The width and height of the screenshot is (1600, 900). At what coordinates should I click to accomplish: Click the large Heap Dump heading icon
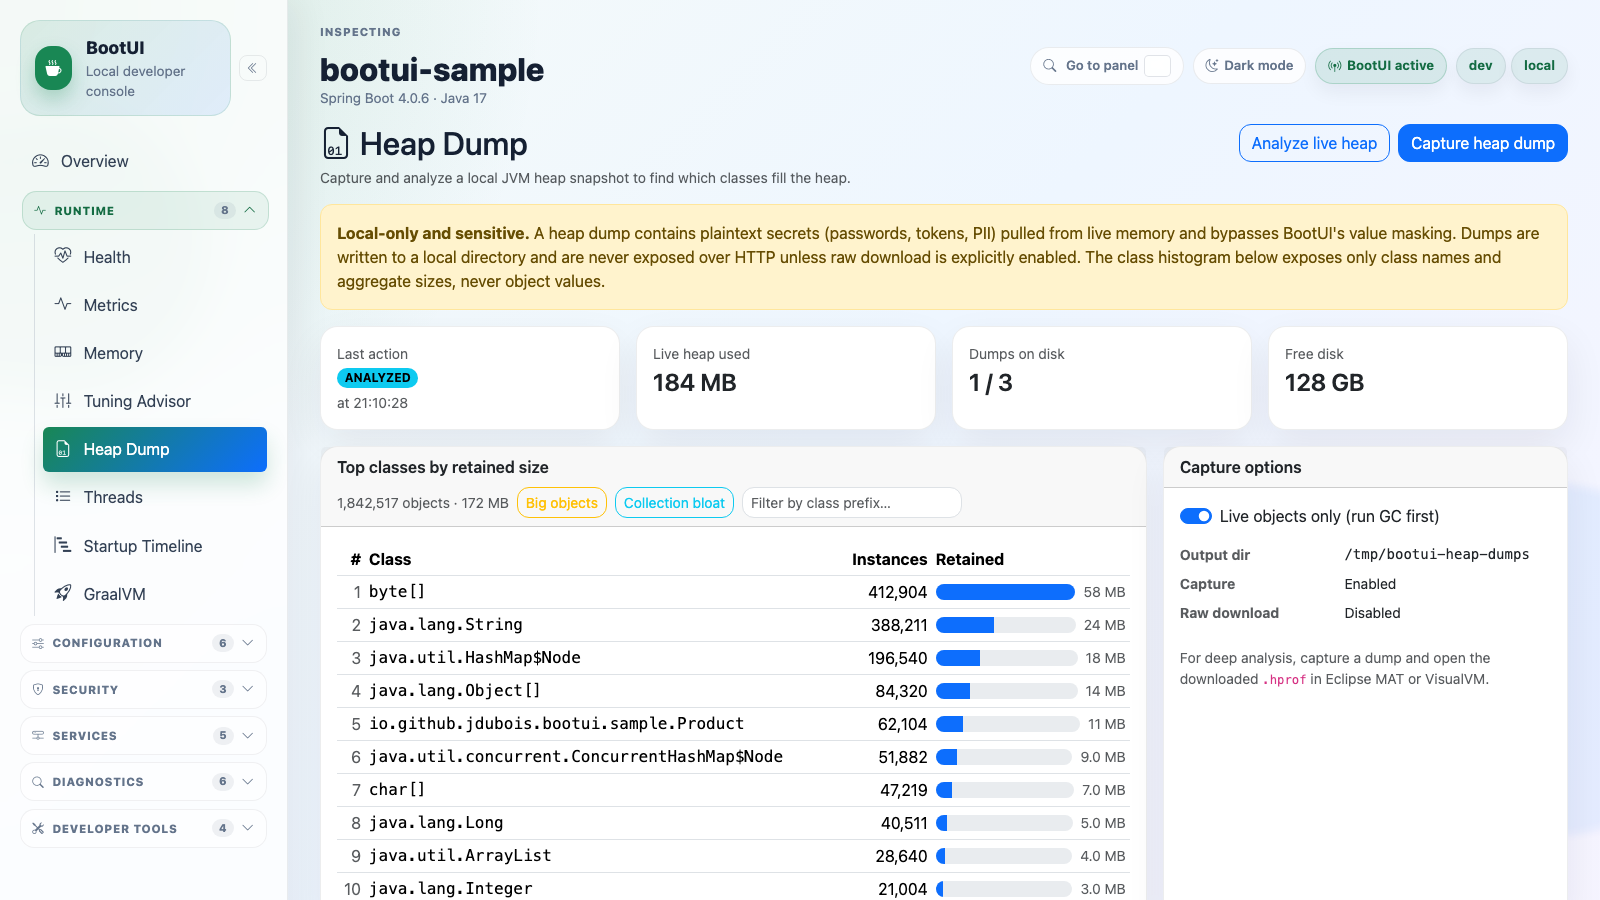click(336, 144)
